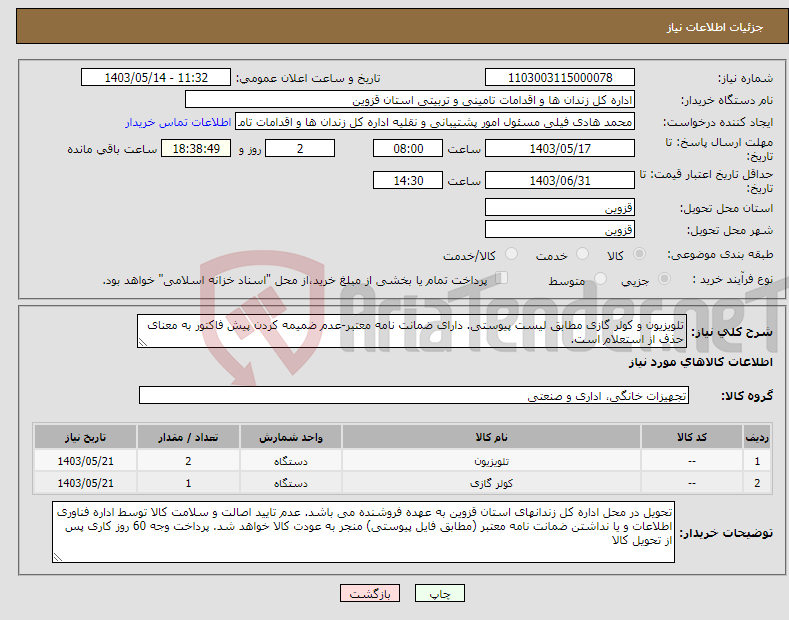
Task: Click the delivery city field قزوین
Action: 560,229
